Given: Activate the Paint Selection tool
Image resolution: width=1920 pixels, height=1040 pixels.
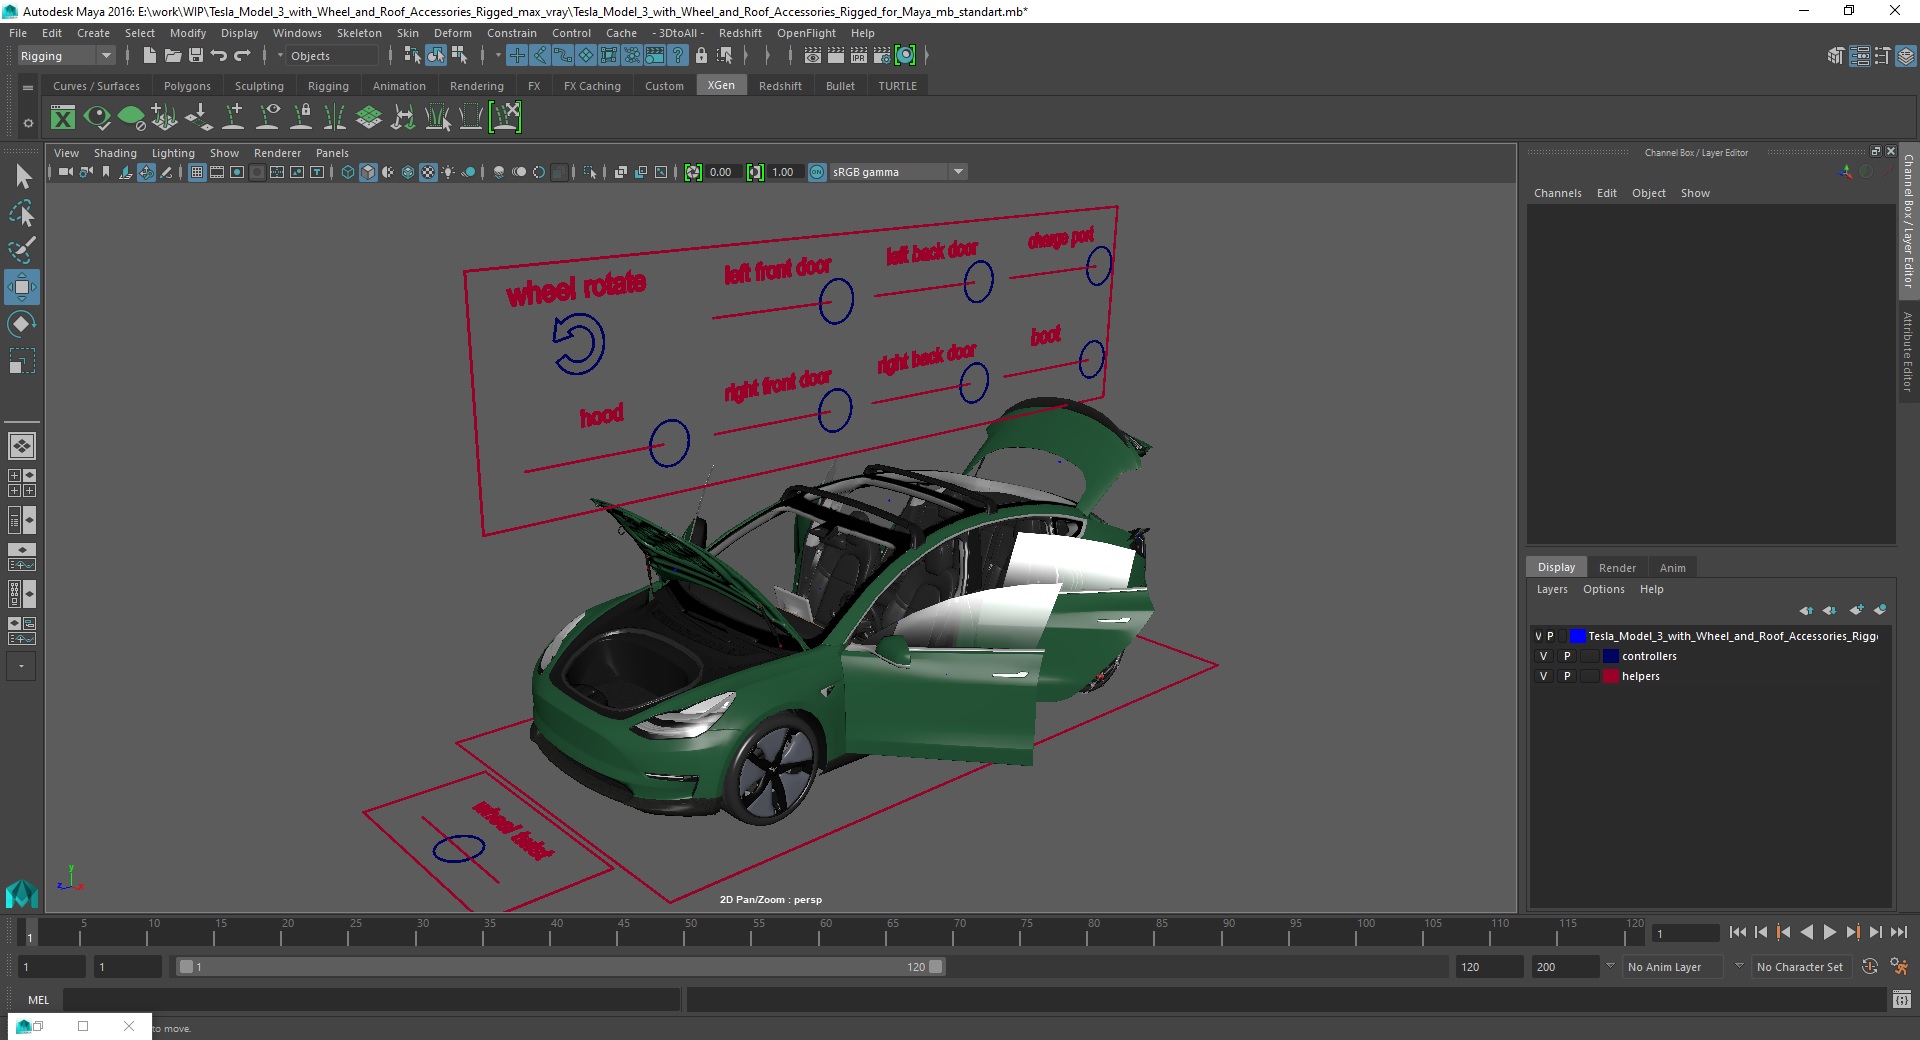Looking at the screenshot, I should [22, 249].
